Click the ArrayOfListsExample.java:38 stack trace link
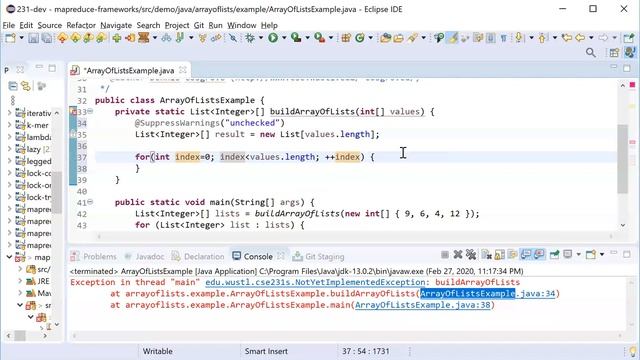 click(422, 305)
